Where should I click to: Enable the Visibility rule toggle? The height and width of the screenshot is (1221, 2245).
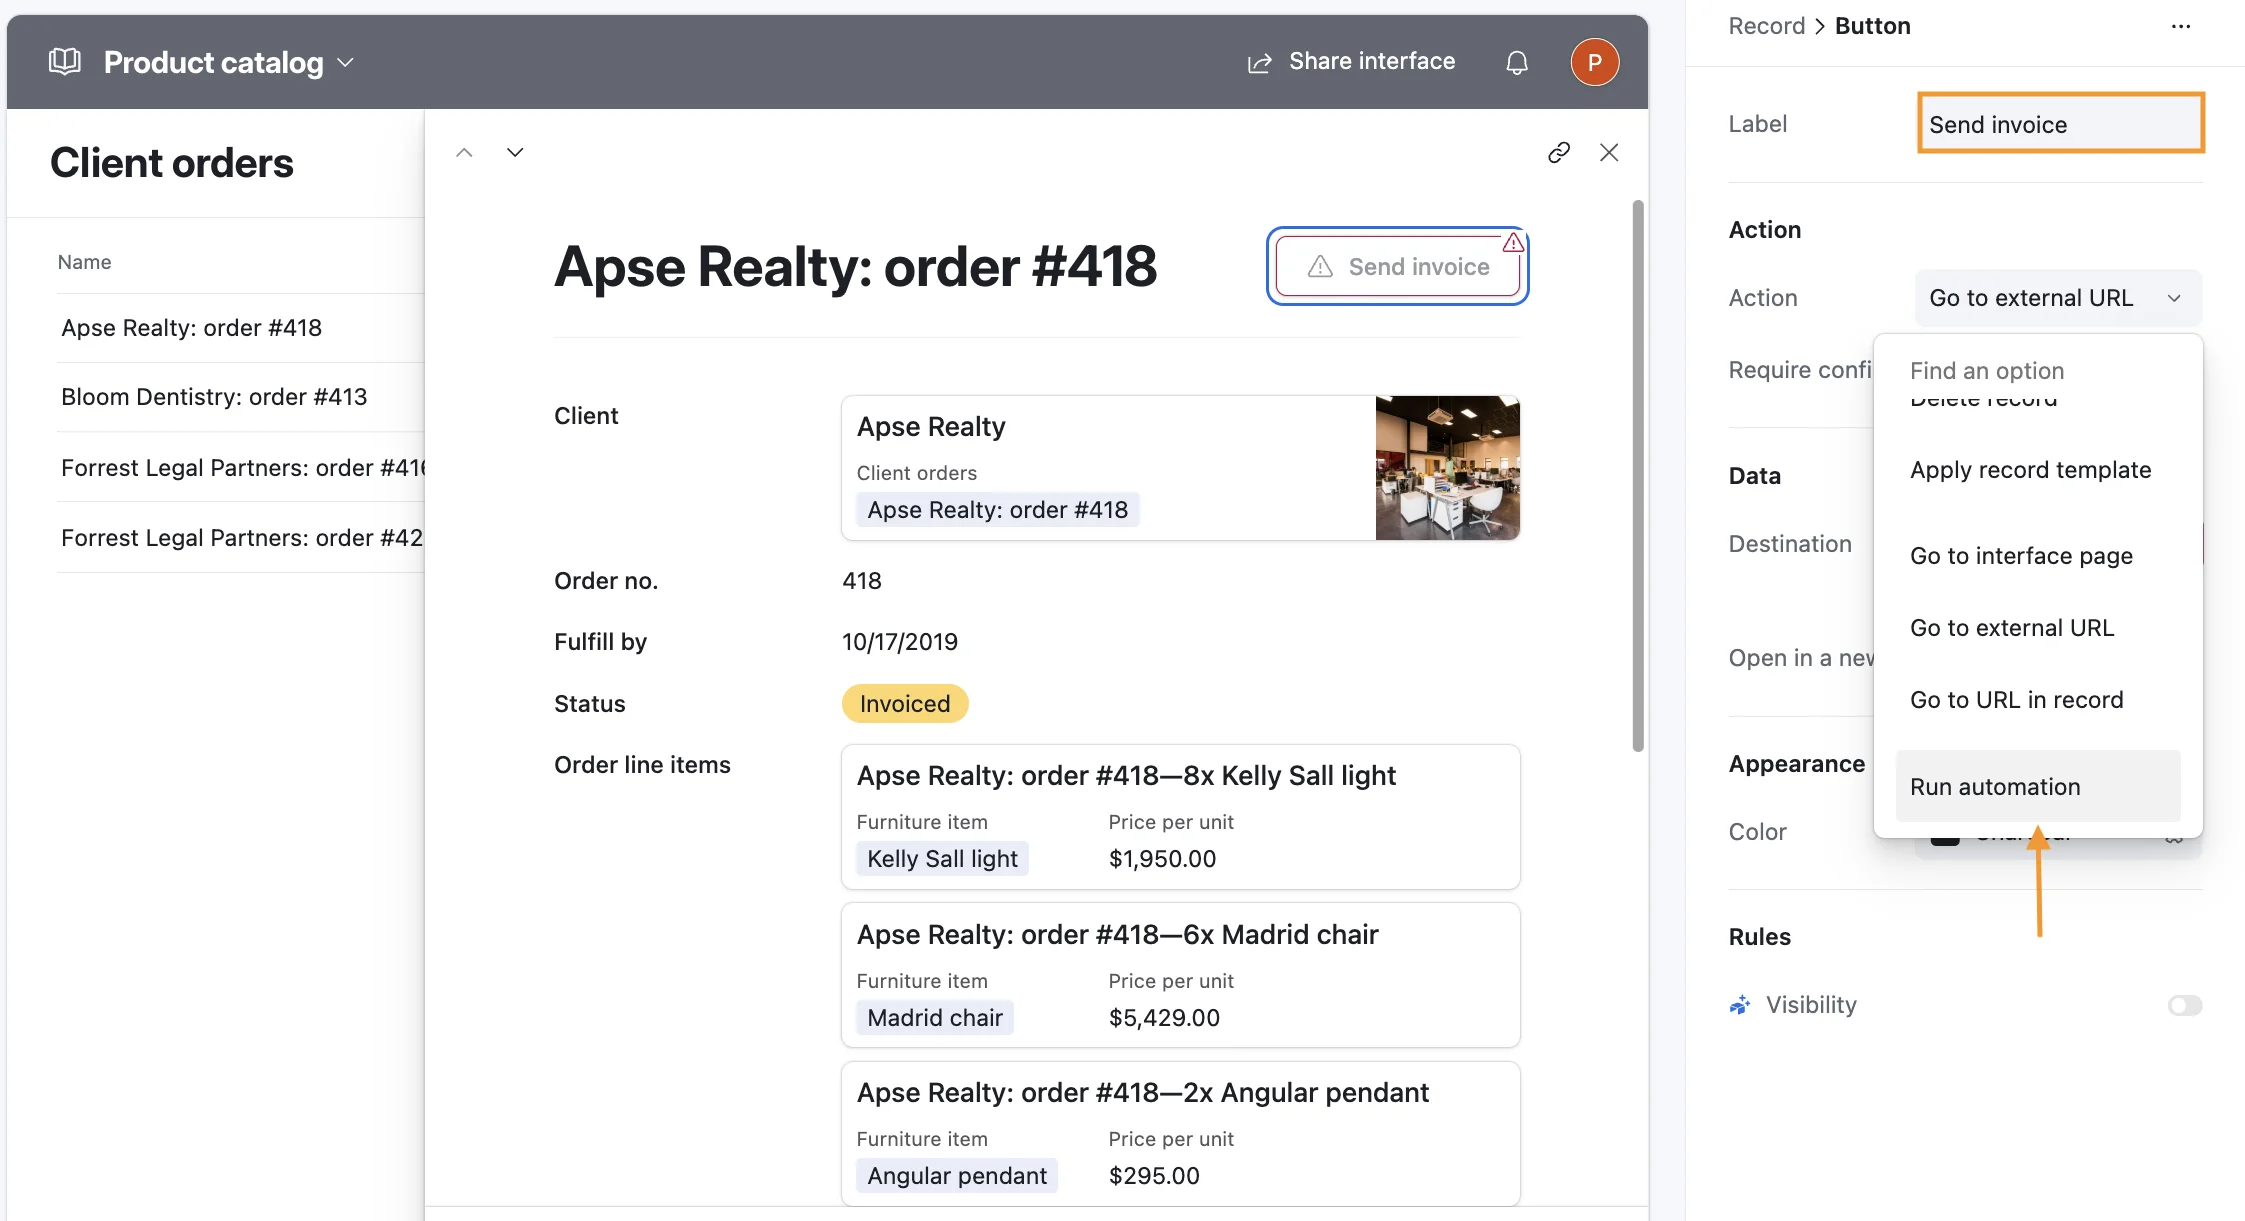(2185, 1005)
